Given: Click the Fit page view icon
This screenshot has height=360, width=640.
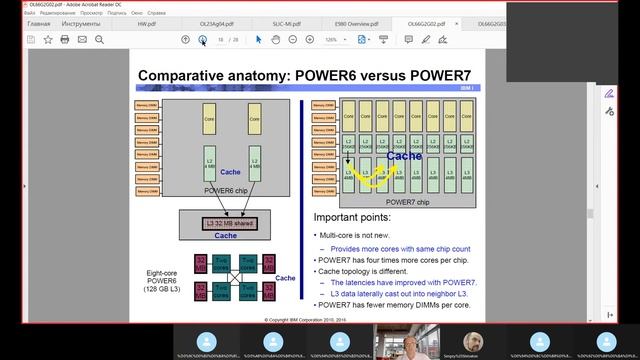Looking at the screenshot, I should [x=361, y=40].
